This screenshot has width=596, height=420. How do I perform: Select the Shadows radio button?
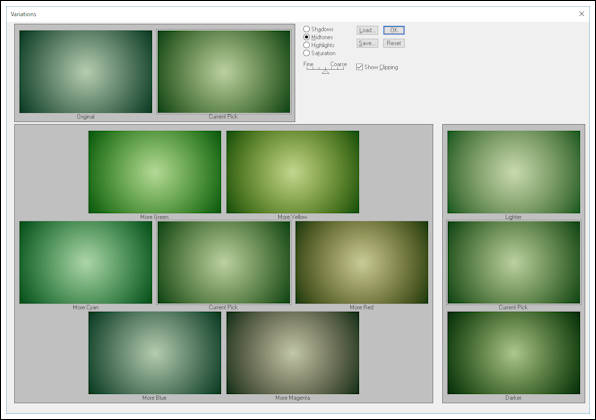(x=306, y=29)
